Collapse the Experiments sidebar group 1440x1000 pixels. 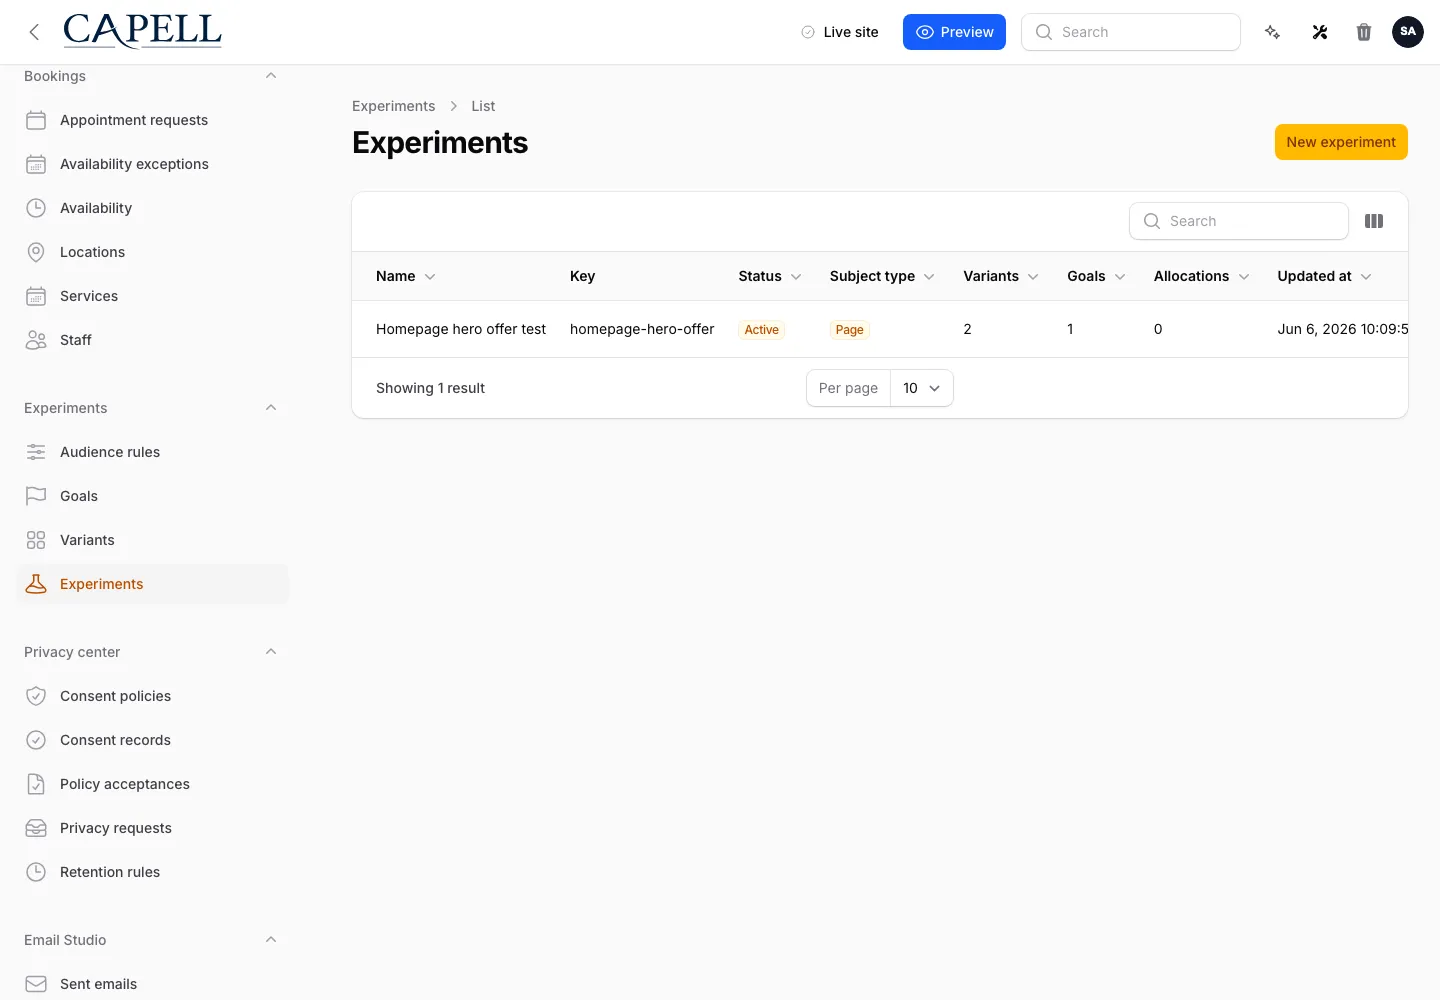[271, 408]
